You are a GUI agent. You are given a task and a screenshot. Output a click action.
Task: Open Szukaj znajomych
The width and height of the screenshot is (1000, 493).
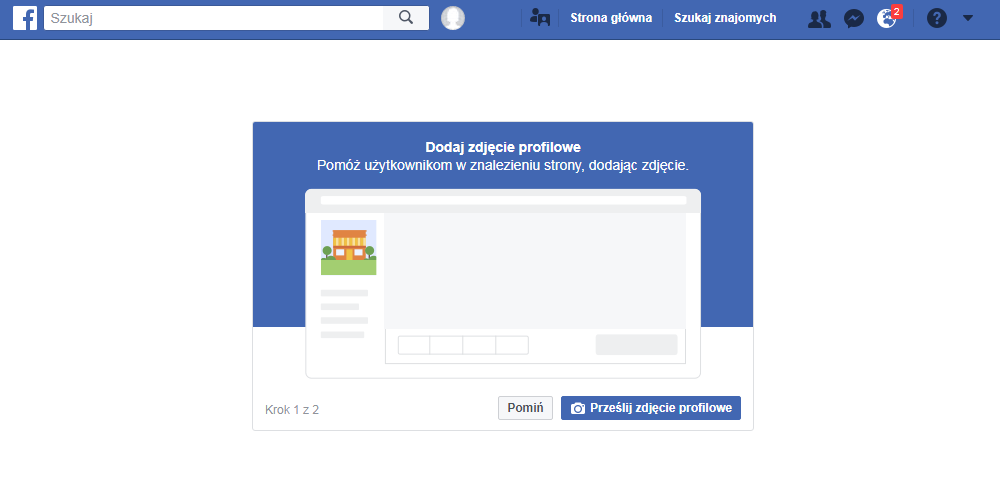point(725,18)
